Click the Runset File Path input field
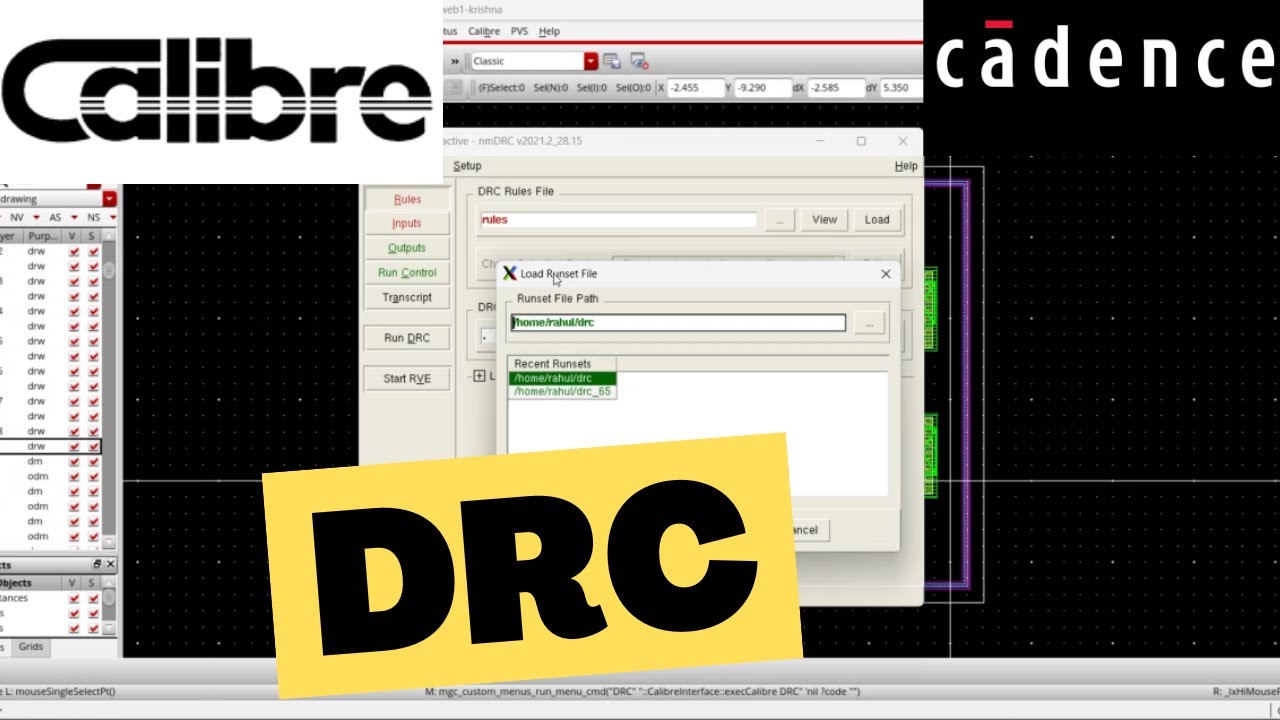The height and width of the screenshot is (720, 1280). tap(678, 323)
